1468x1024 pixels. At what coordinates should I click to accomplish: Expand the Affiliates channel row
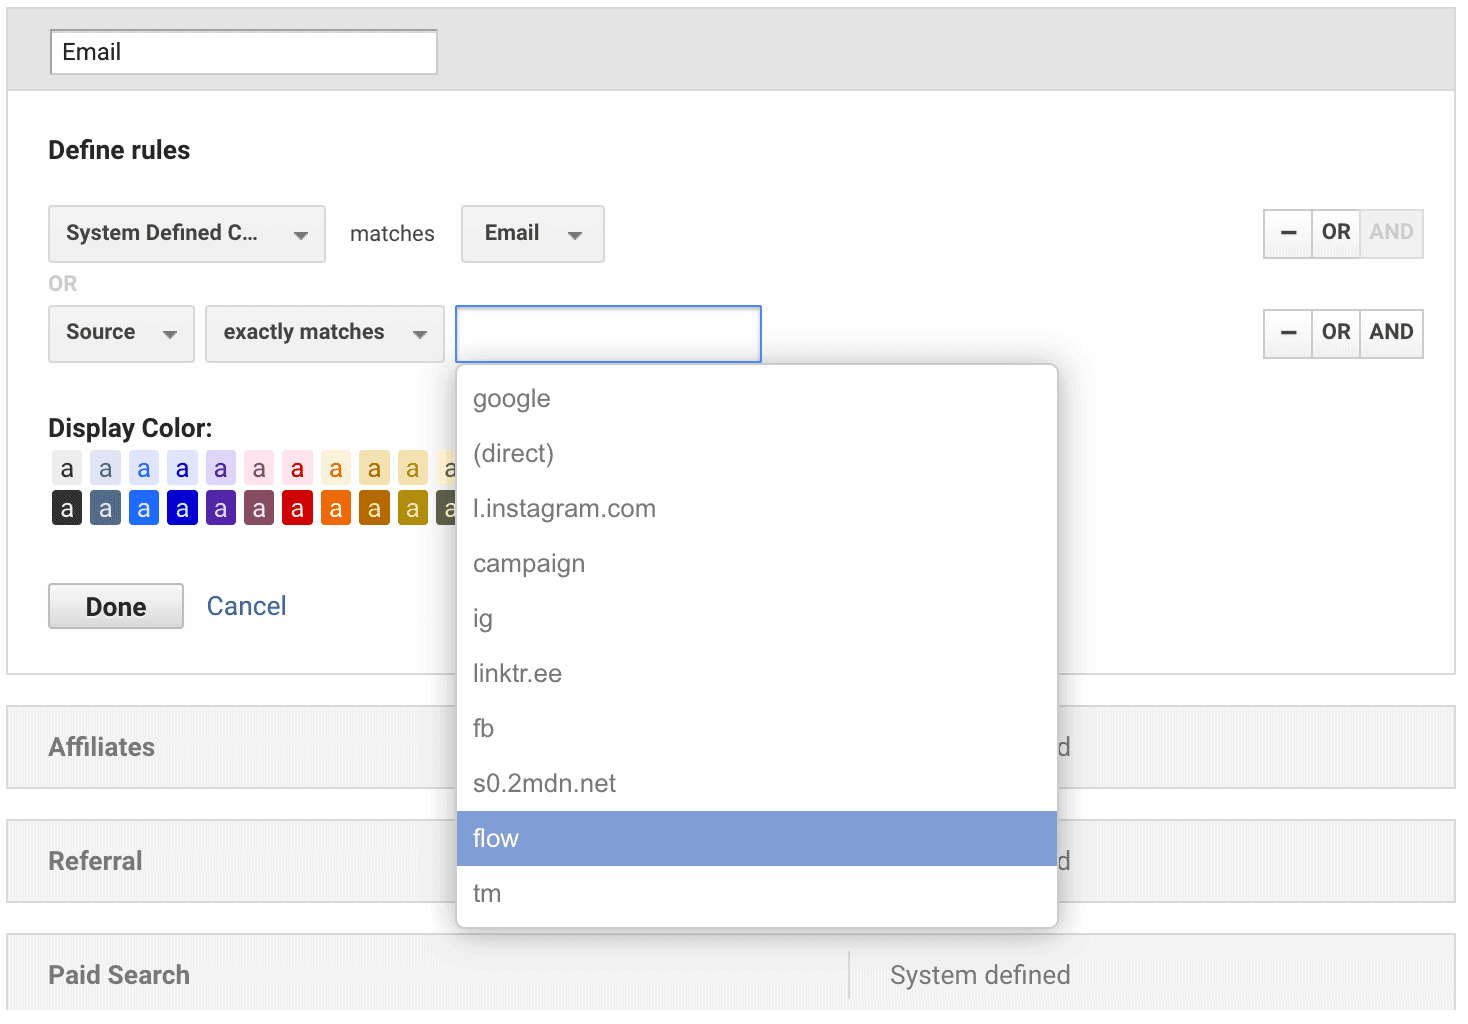point(102,747)
